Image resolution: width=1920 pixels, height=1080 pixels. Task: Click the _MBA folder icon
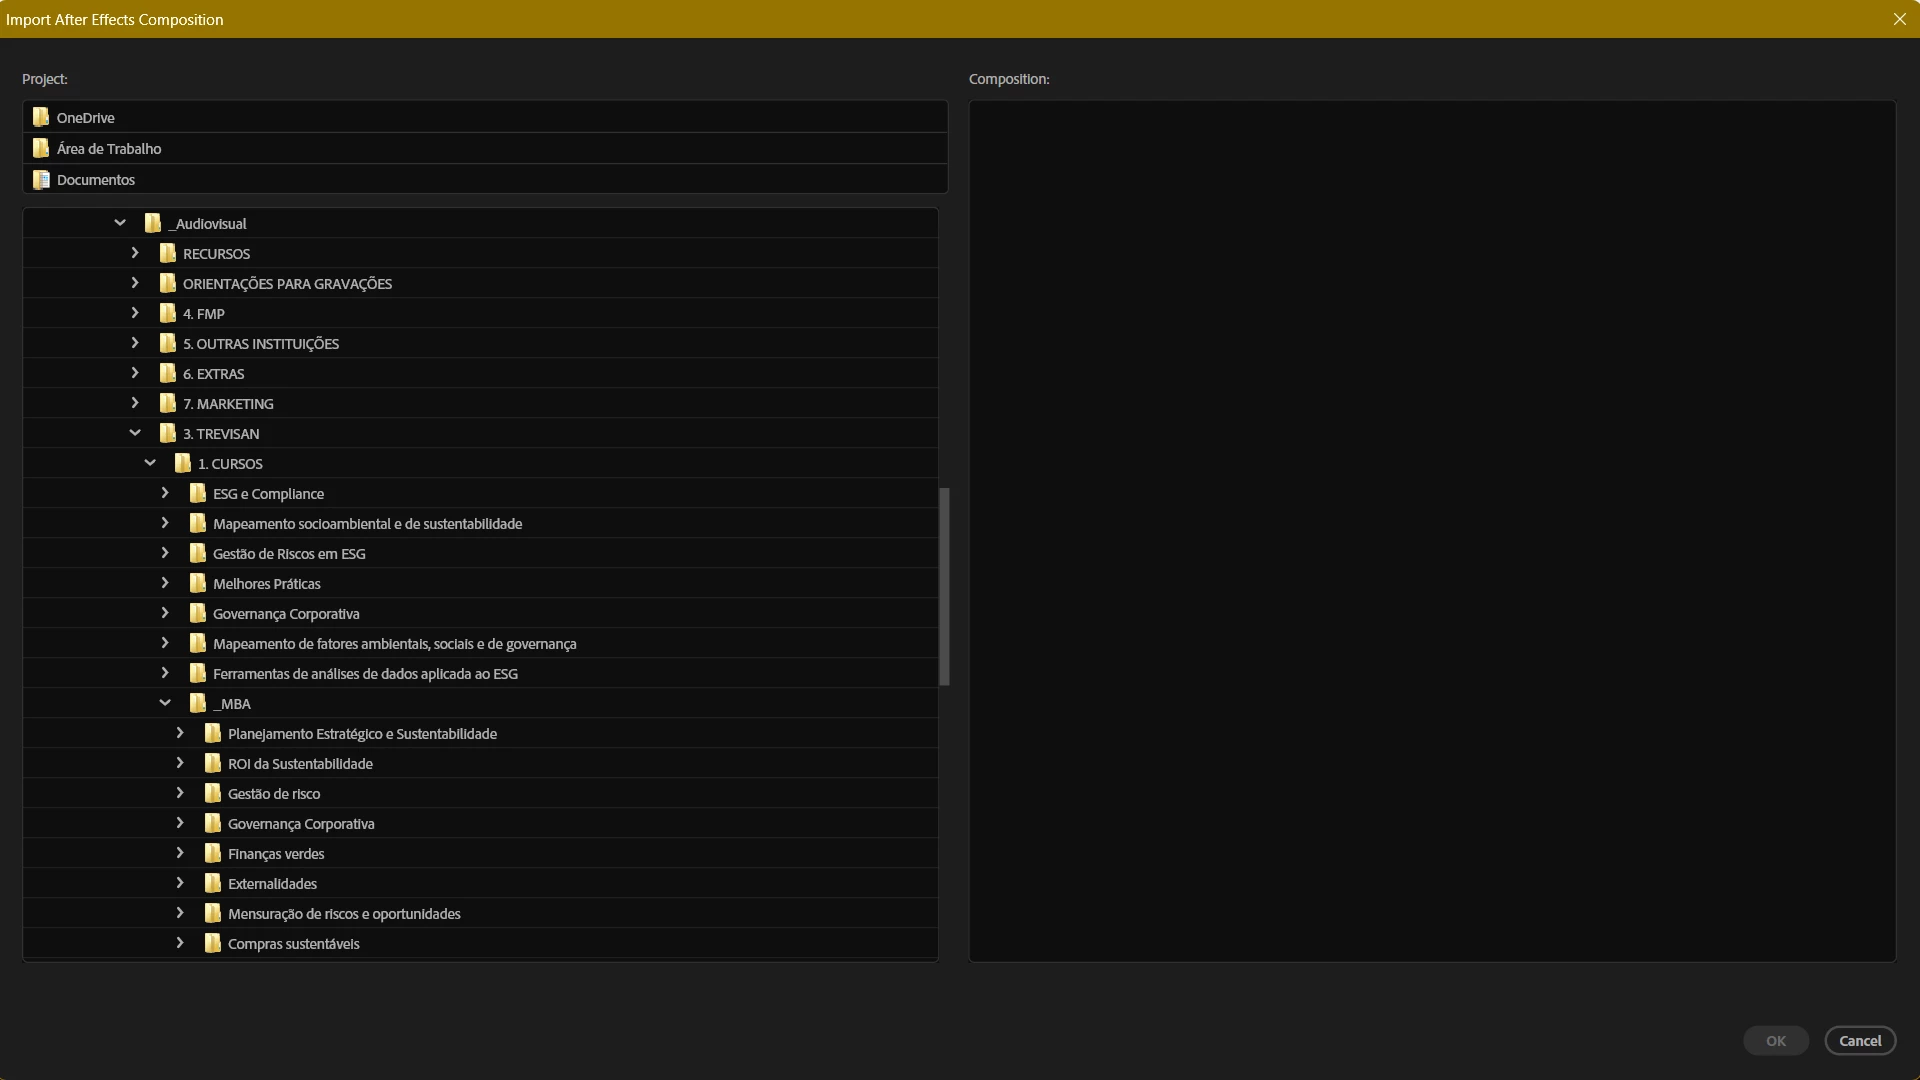[198, 703]
